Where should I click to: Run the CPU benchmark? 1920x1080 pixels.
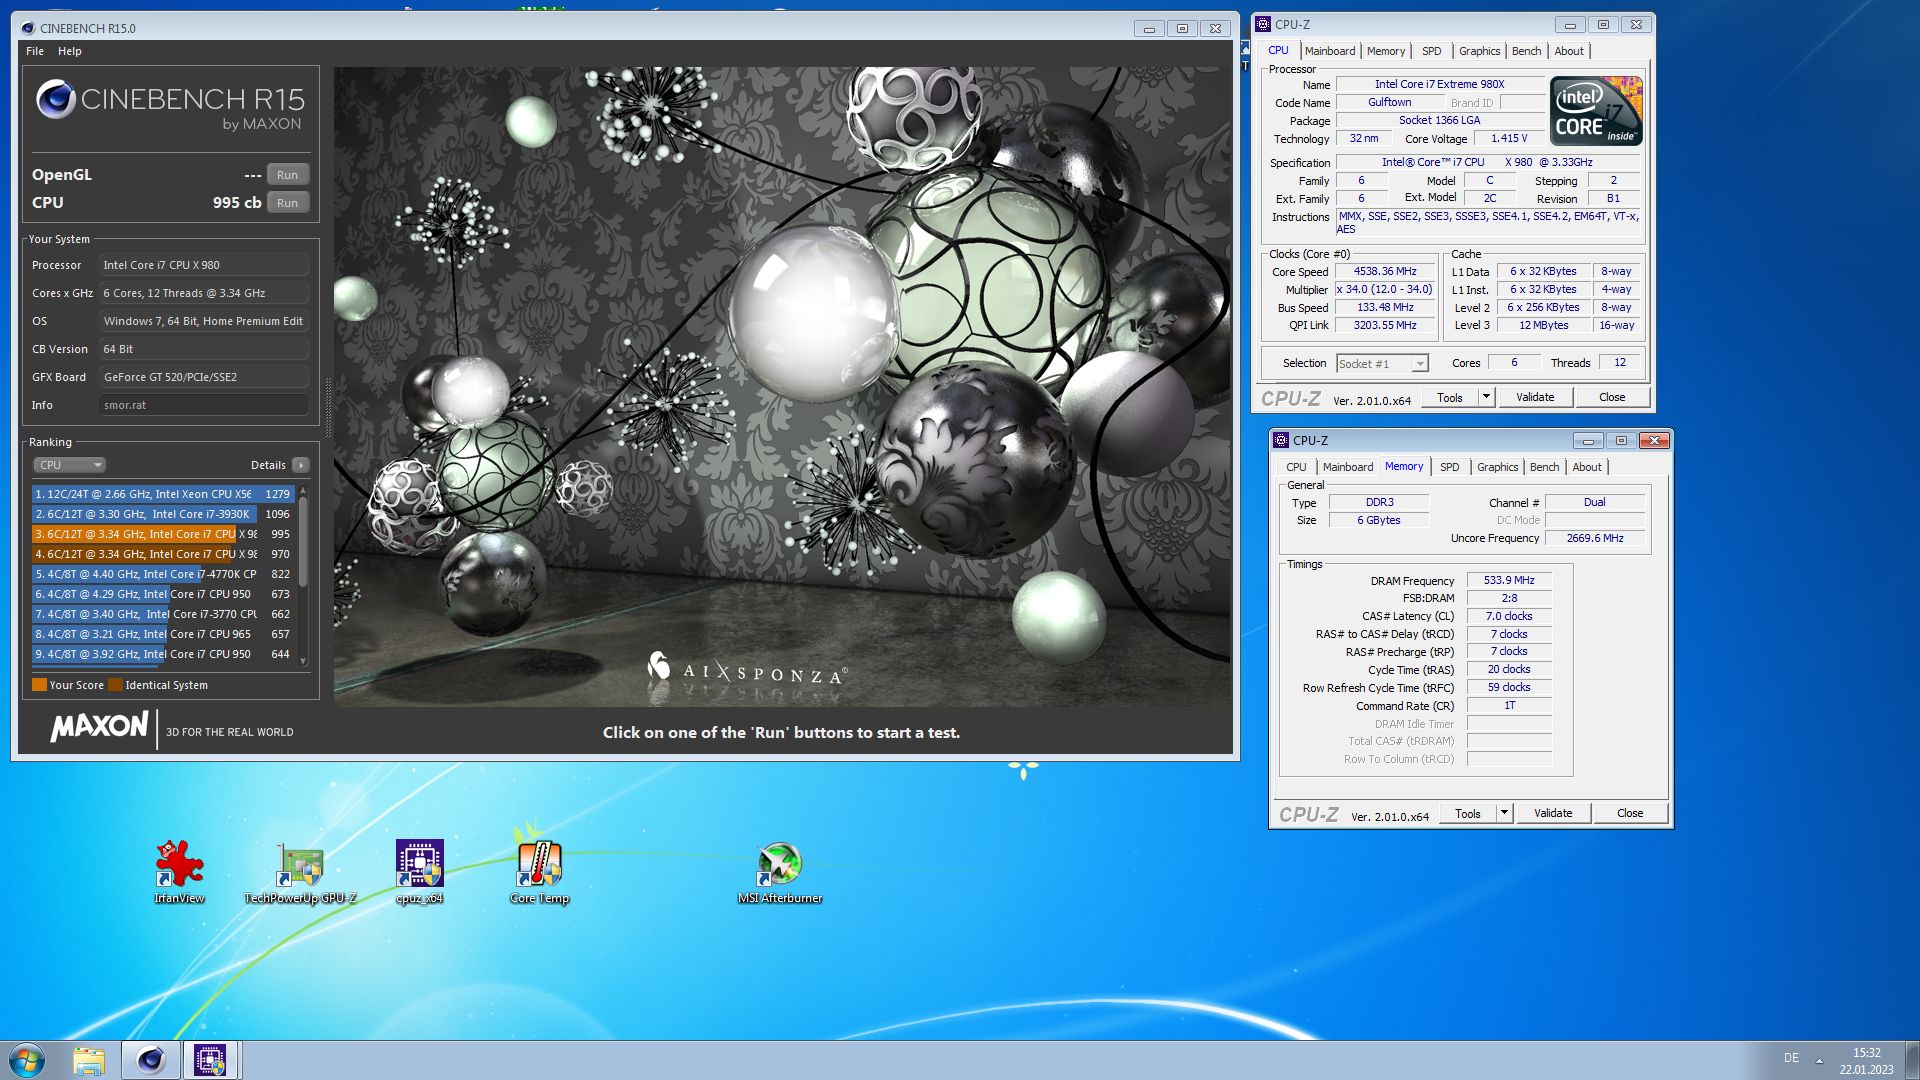(287, 203)
